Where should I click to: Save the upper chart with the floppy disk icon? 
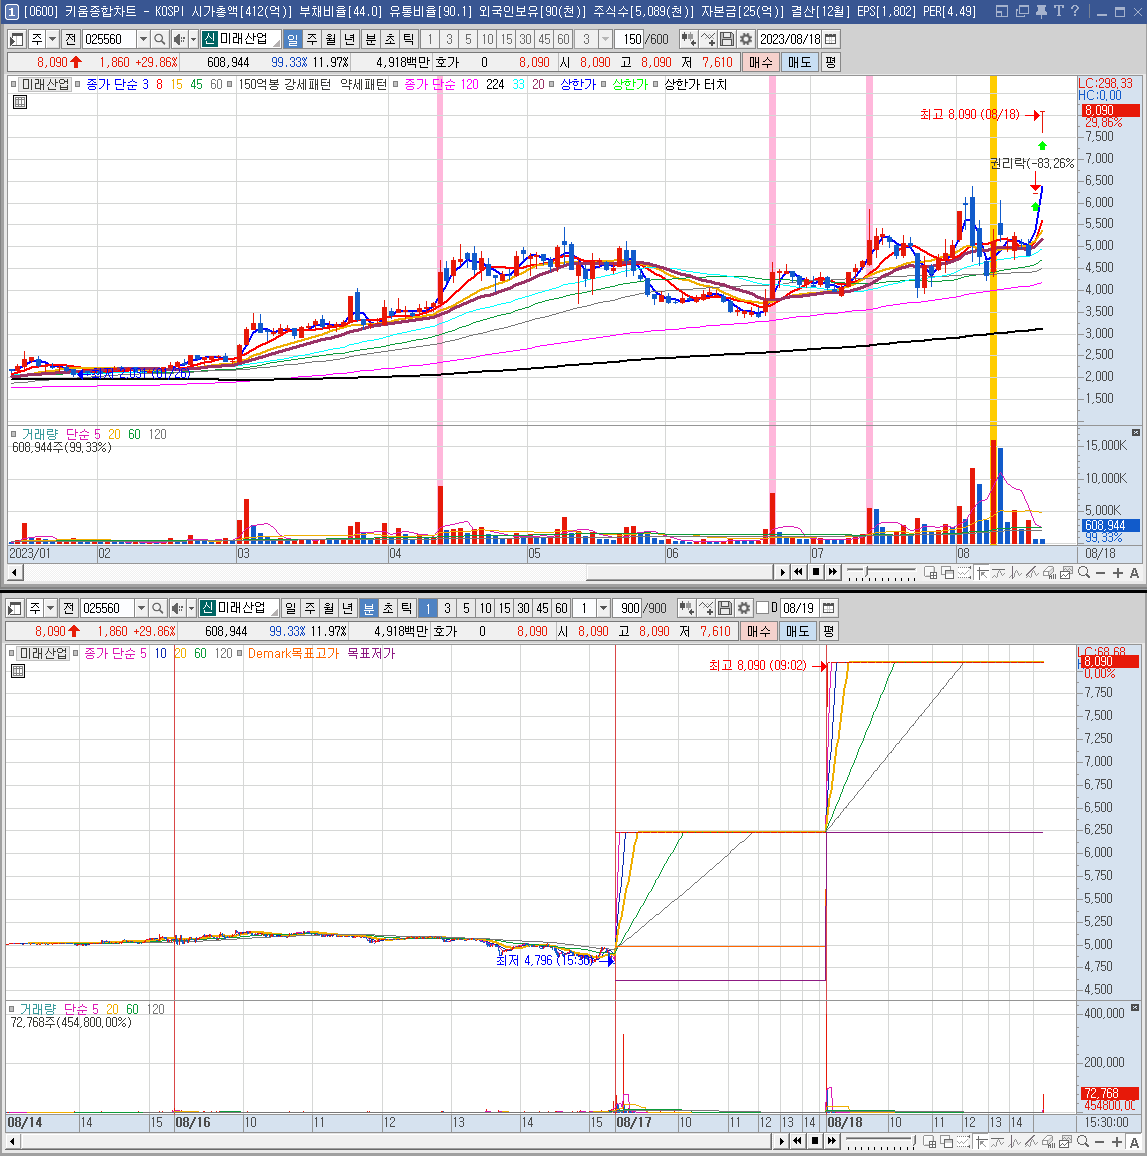(x=727, y=39)
